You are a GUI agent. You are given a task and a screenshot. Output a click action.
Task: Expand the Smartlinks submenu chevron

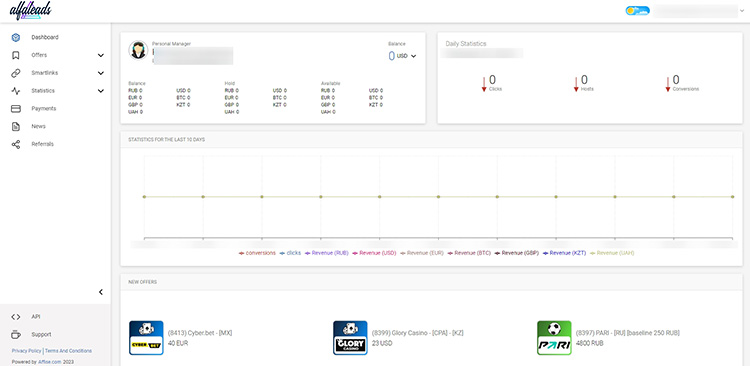[101, 73]
